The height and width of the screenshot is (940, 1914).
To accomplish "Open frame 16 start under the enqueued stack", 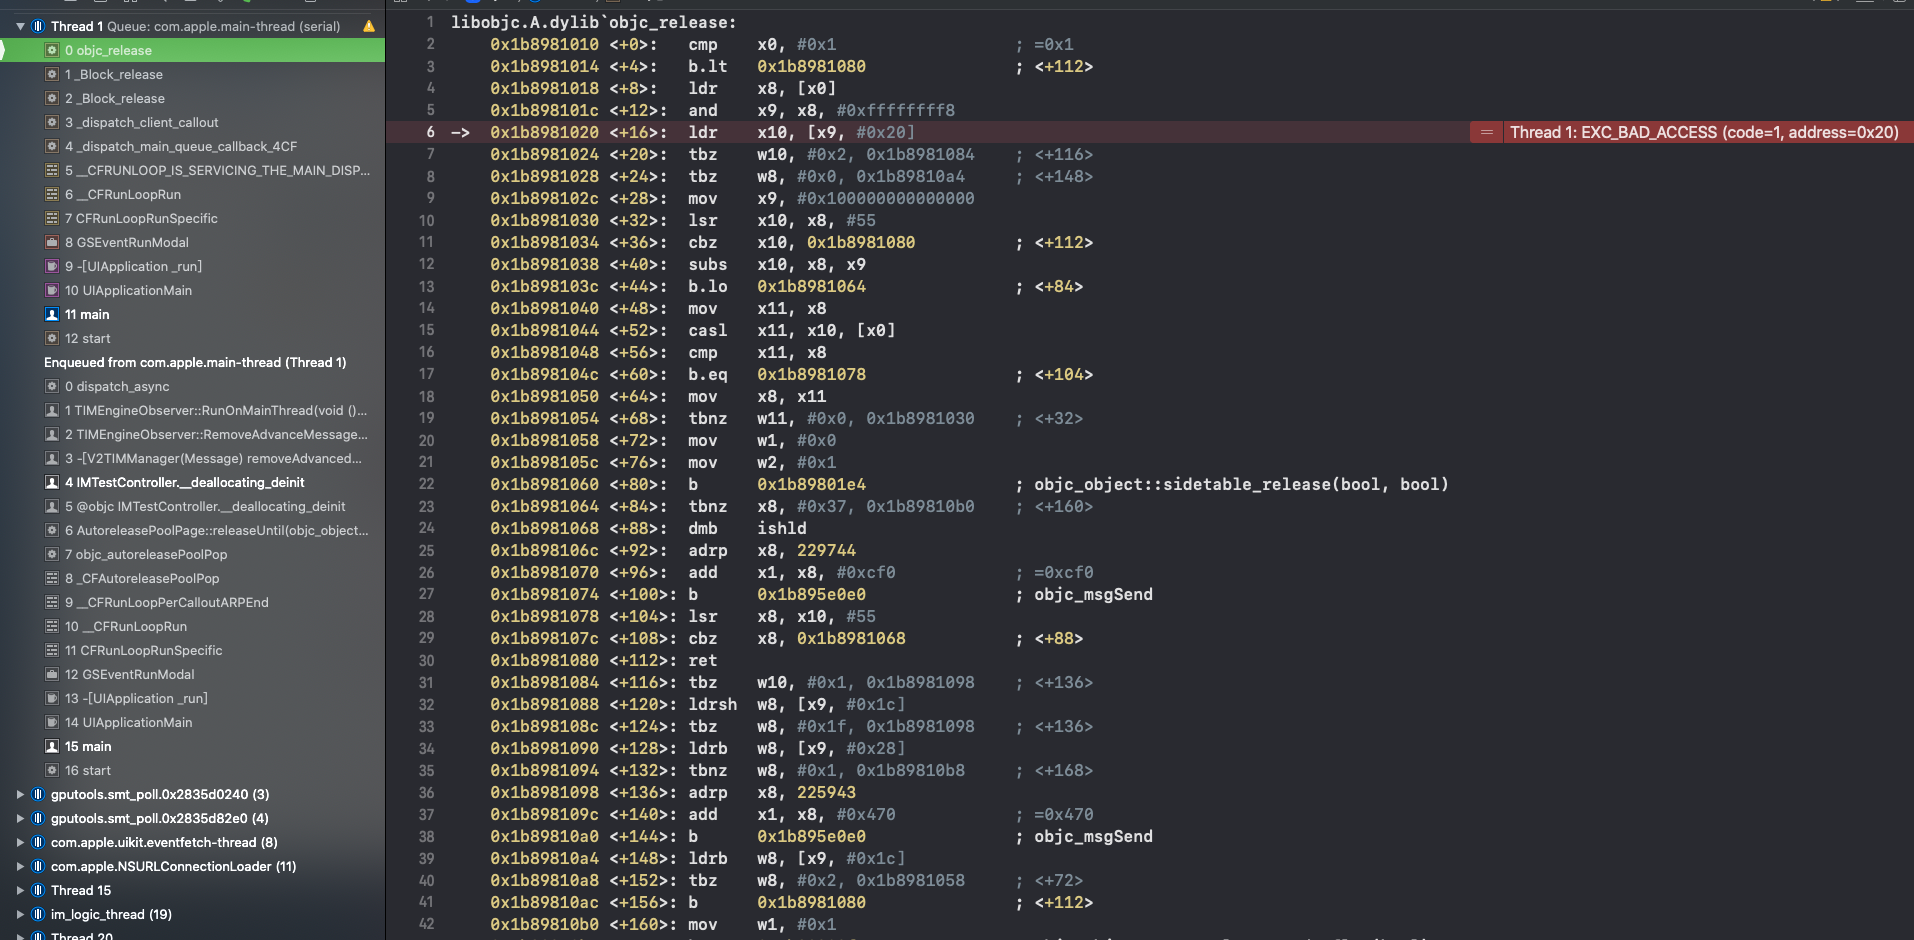I will pyautogui.click(x=90, y=770).
